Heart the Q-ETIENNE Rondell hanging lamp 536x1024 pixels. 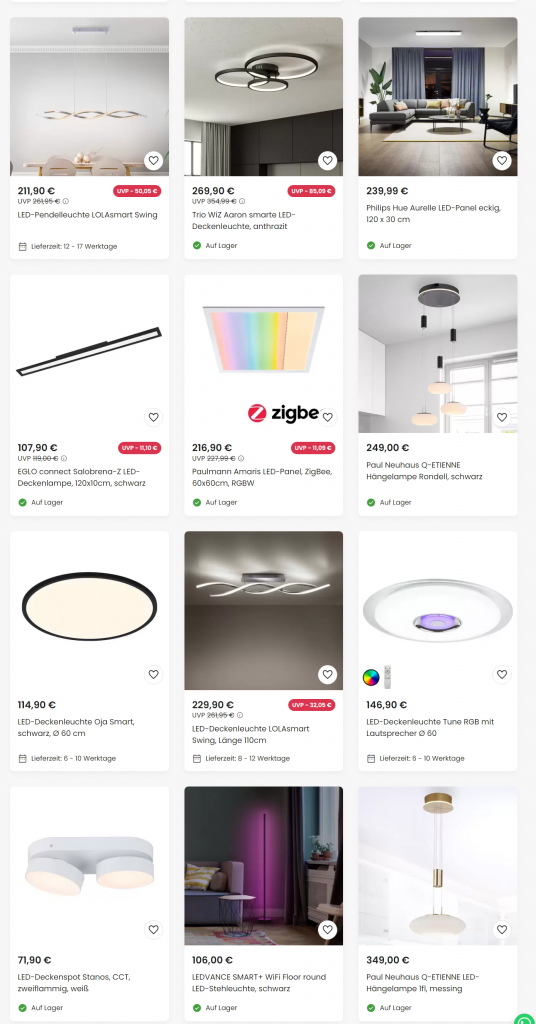[502, 417]
